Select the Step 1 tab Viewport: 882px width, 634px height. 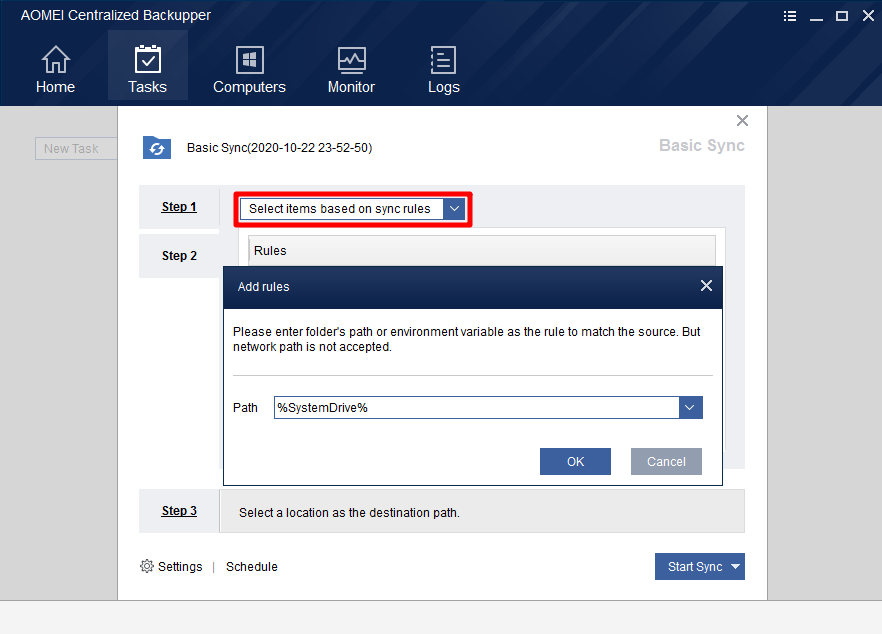[179, 207]
